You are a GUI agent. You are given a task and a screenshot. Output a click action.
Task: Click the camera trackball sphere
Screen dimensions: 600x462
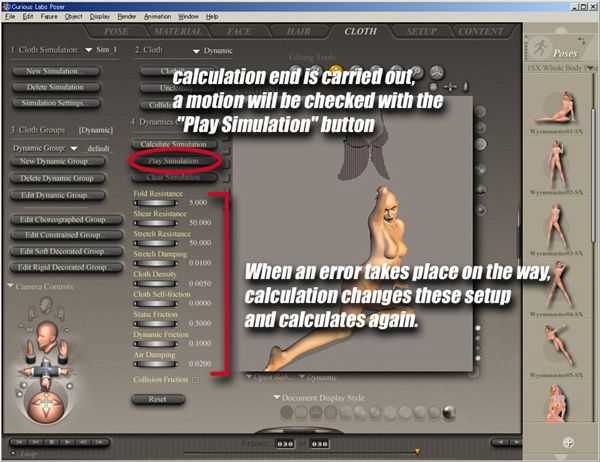coord(46,406)
